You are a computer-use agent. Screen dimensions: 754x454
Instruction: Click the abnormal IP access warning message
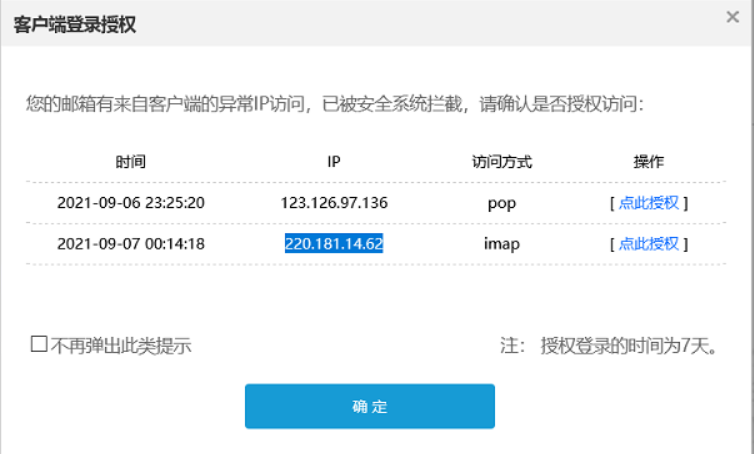(x=335, y=103)
